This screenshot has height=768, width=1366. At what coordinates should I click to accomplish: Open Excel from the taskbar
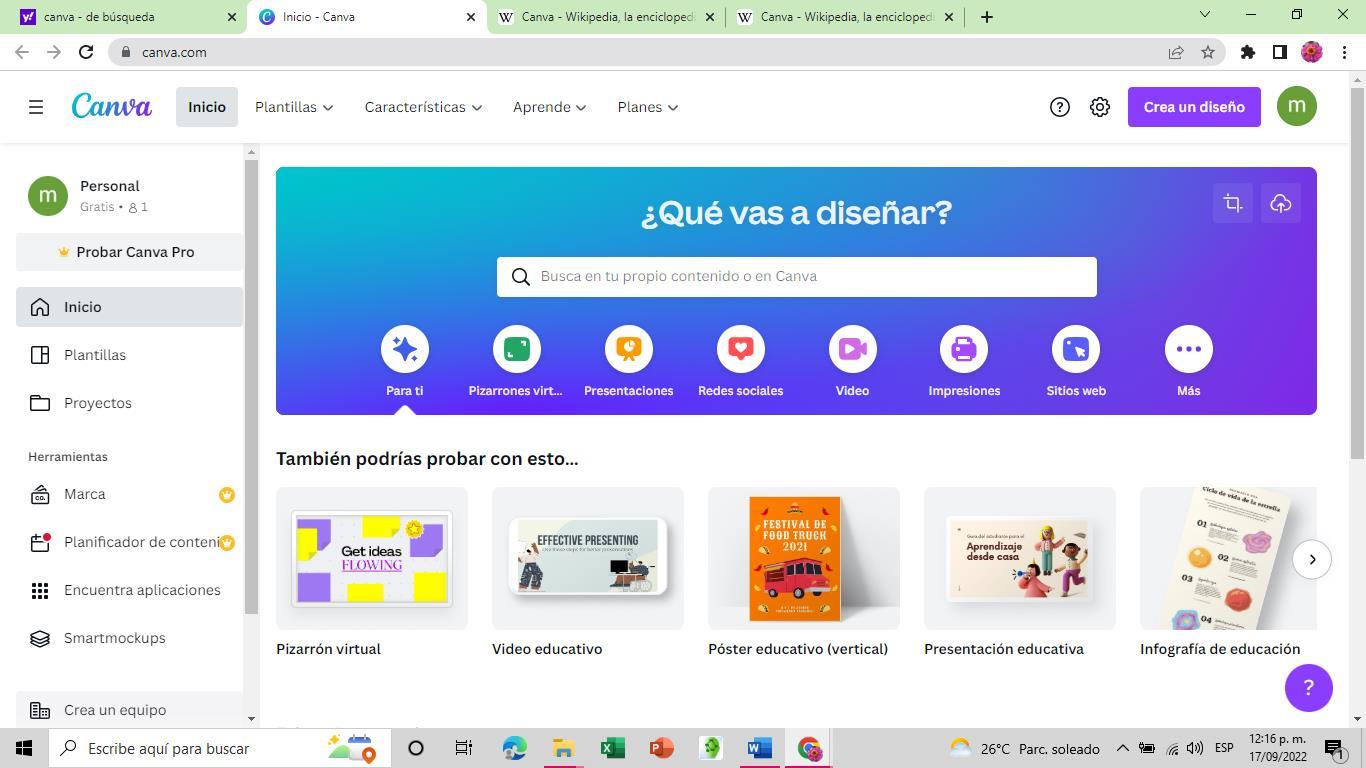click(x=613, y=748)
